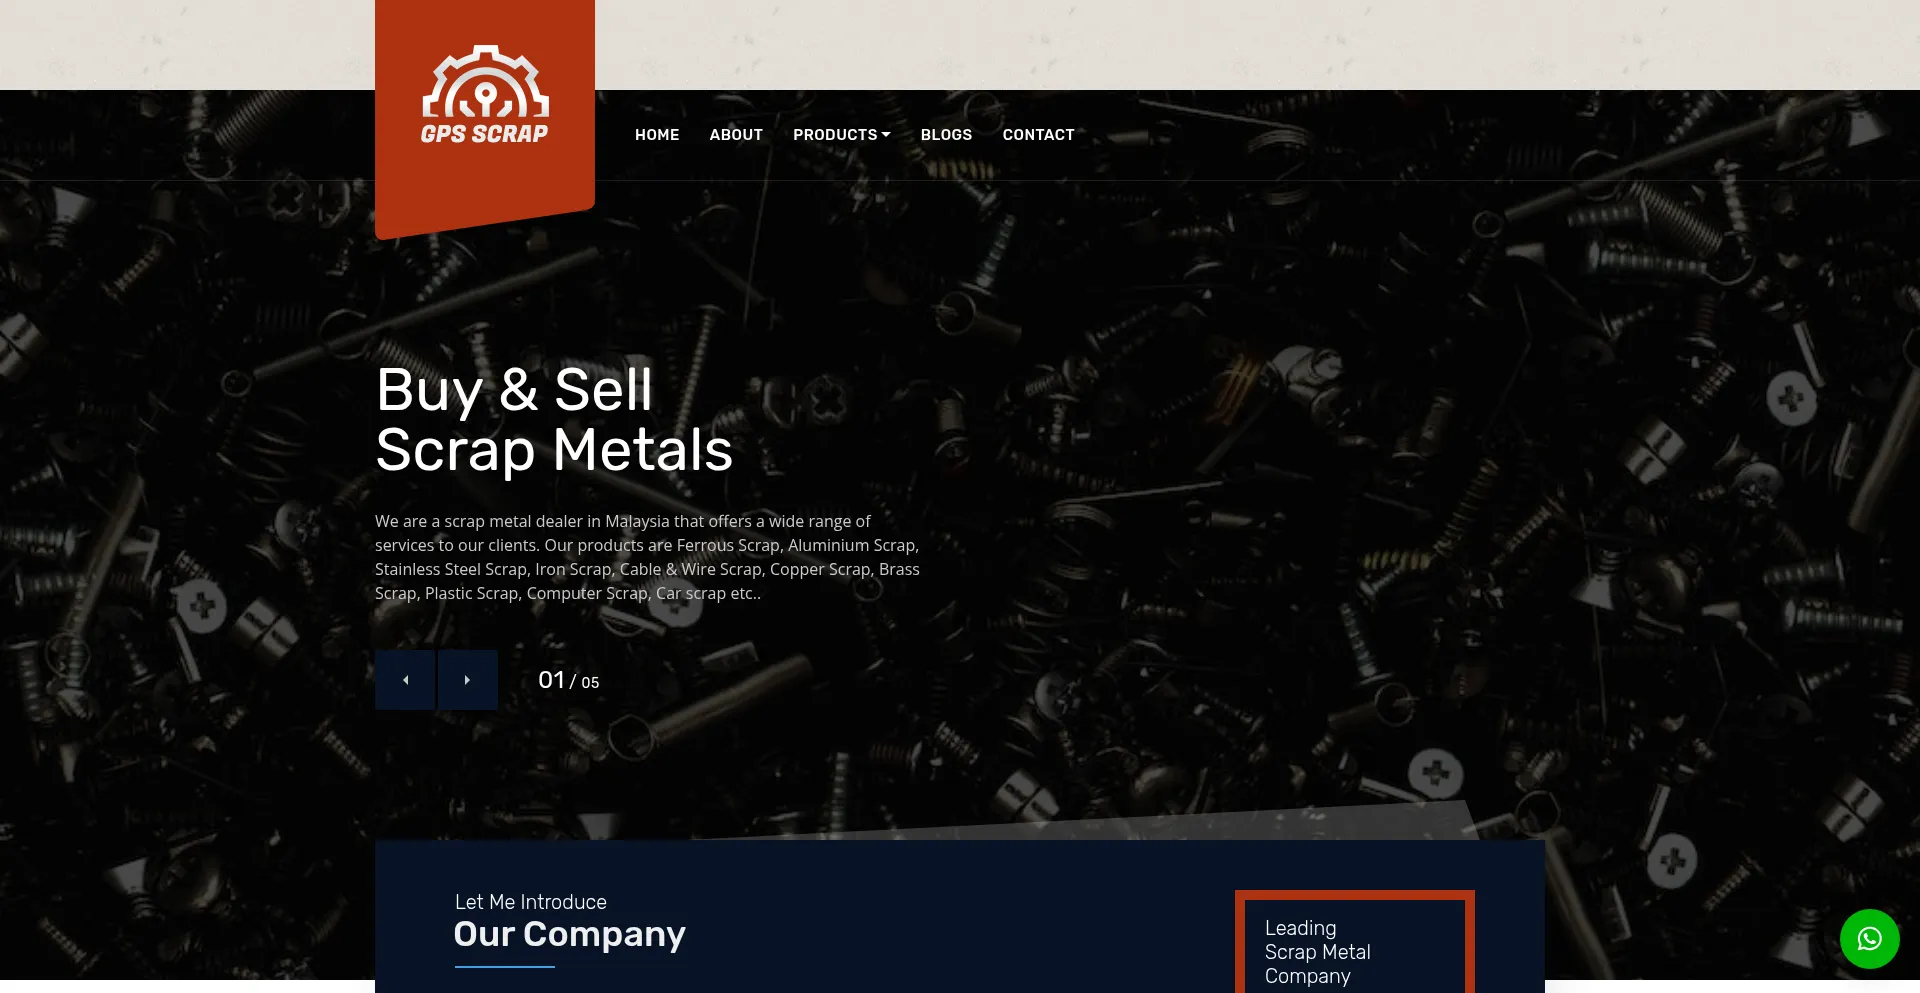Screen dimensions: 1920x993
Task: Expand the Products dropdown caret
Action: (886, 134)
